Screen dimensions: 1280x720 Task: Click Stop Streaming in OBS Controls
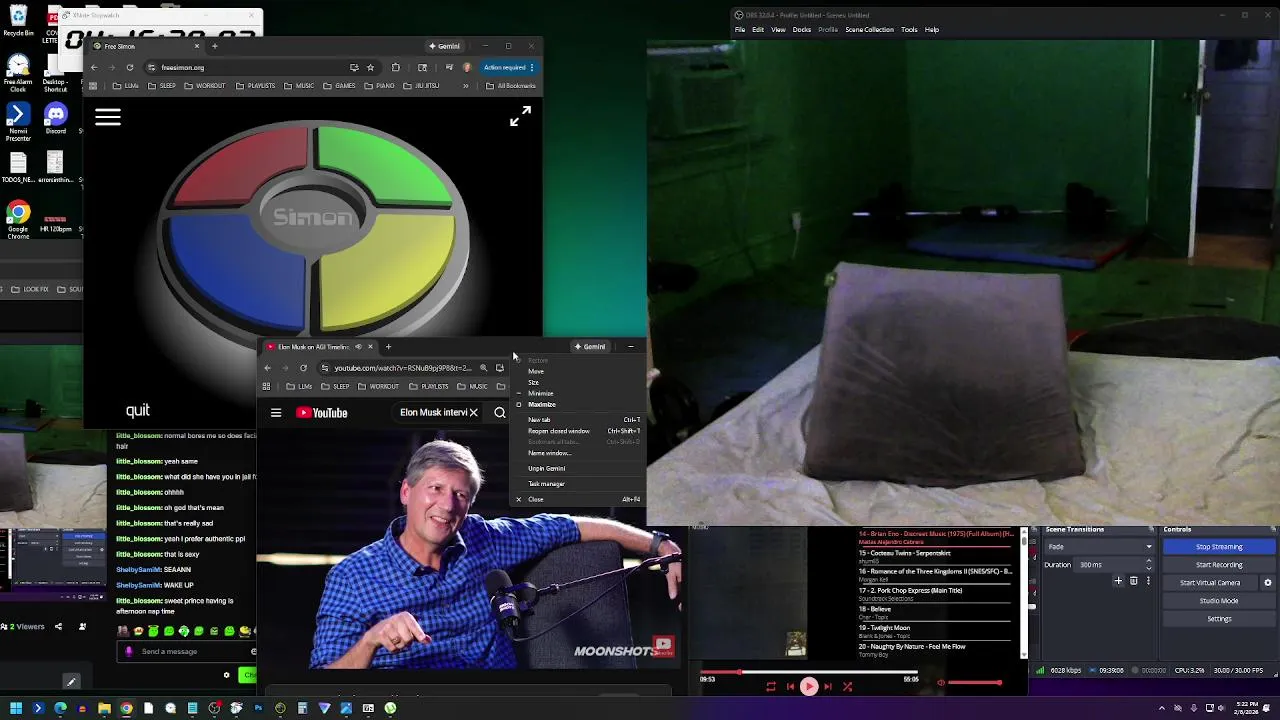coord(1219,547)
